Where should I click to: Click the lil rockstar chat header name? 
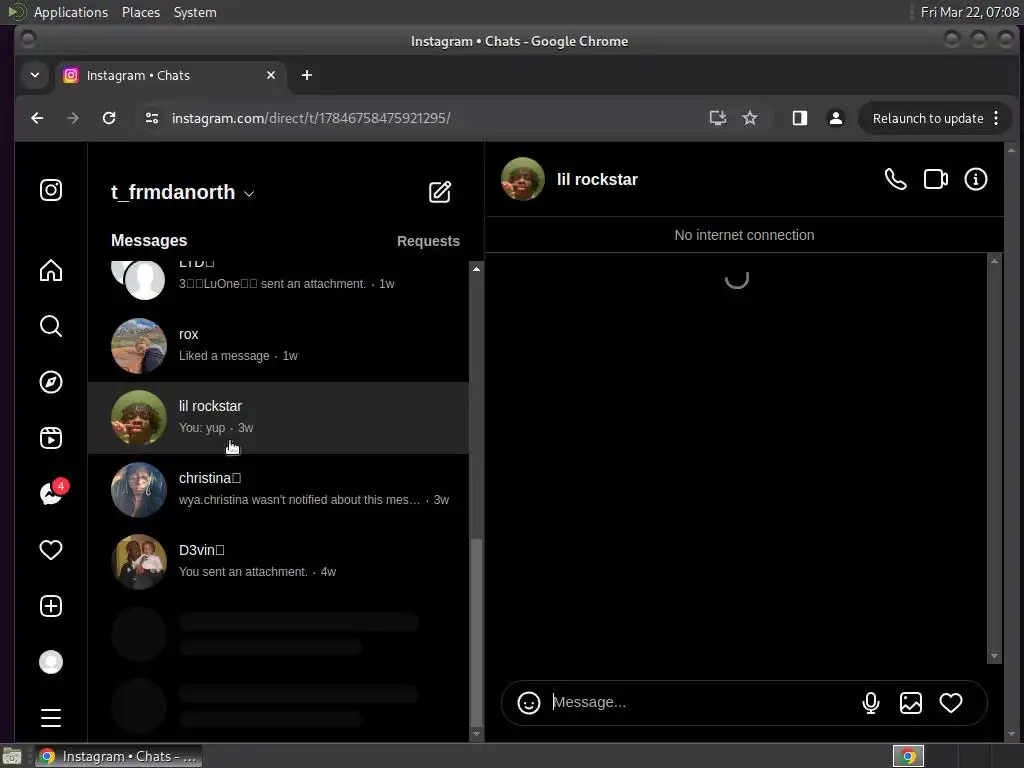point(597,180)
